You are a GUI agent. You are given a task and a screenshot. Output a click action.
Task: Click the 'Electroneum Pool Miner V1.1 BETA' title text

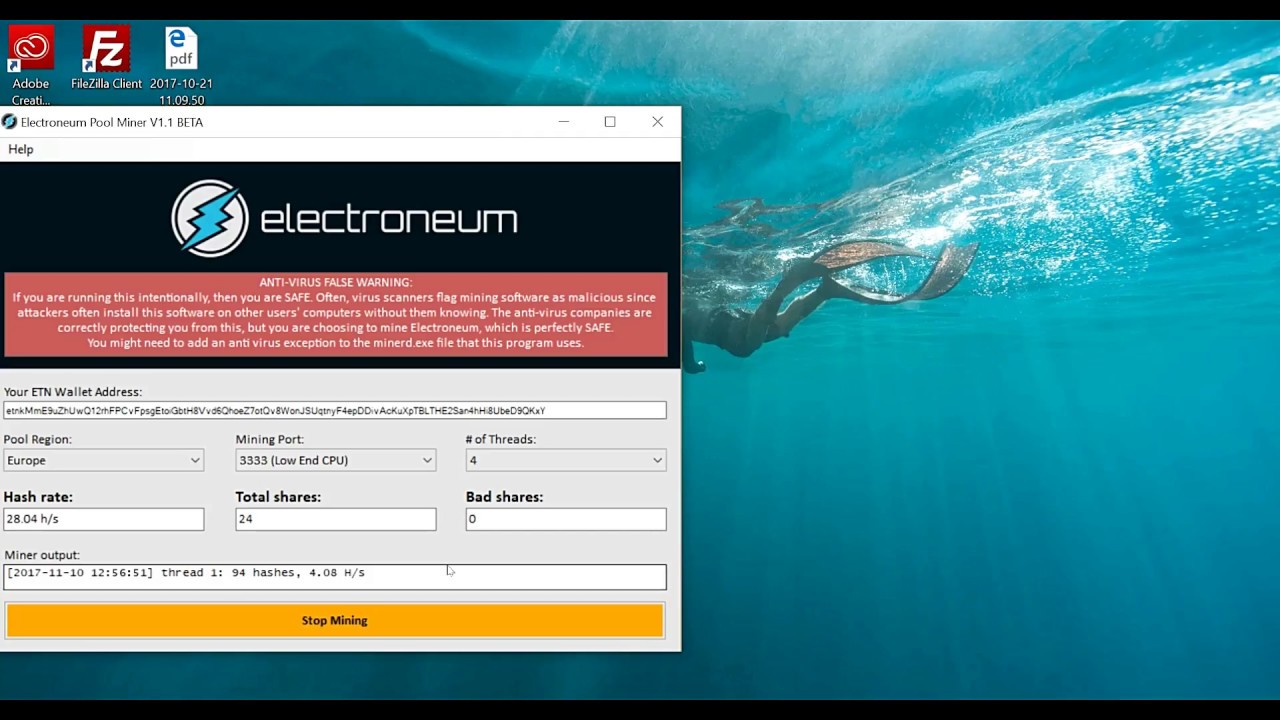coord(112,122)
